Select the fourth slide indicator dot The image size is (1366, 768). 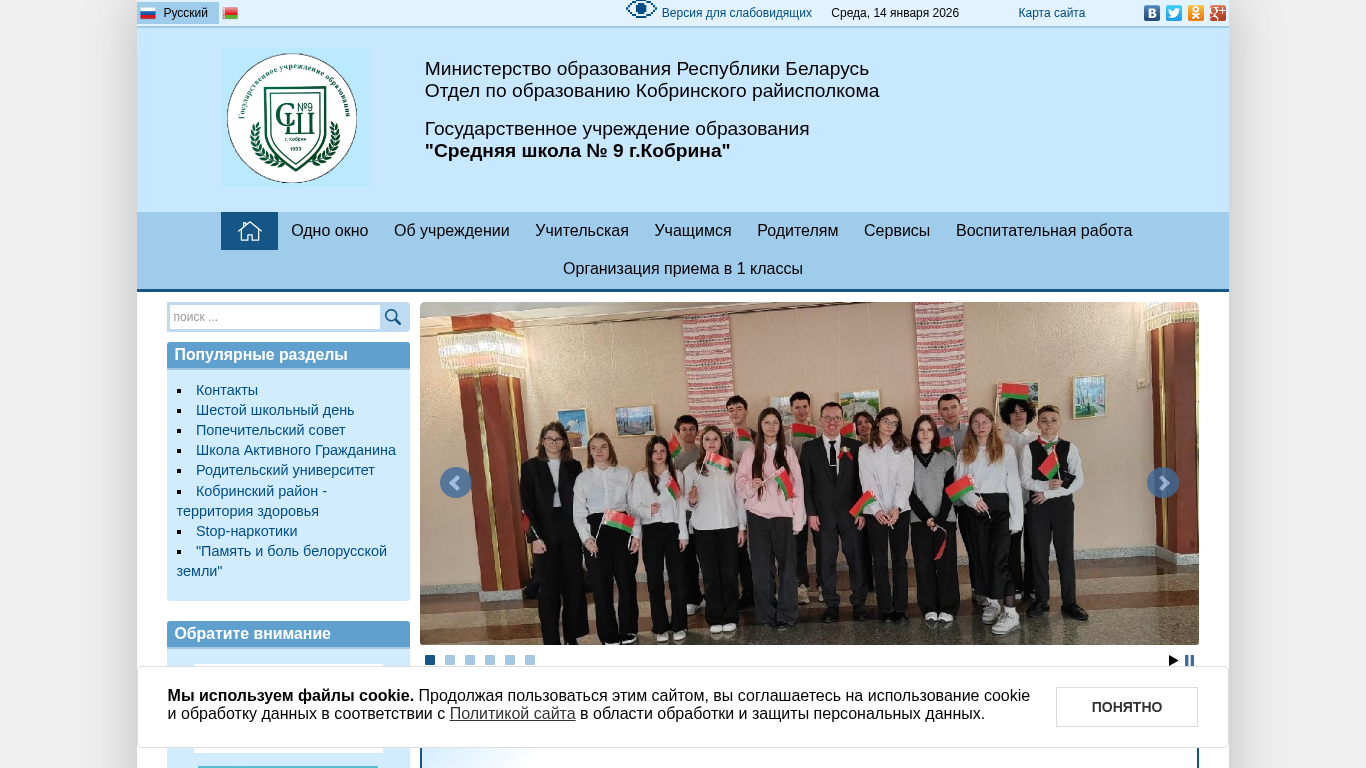click(x=490, y=660)
